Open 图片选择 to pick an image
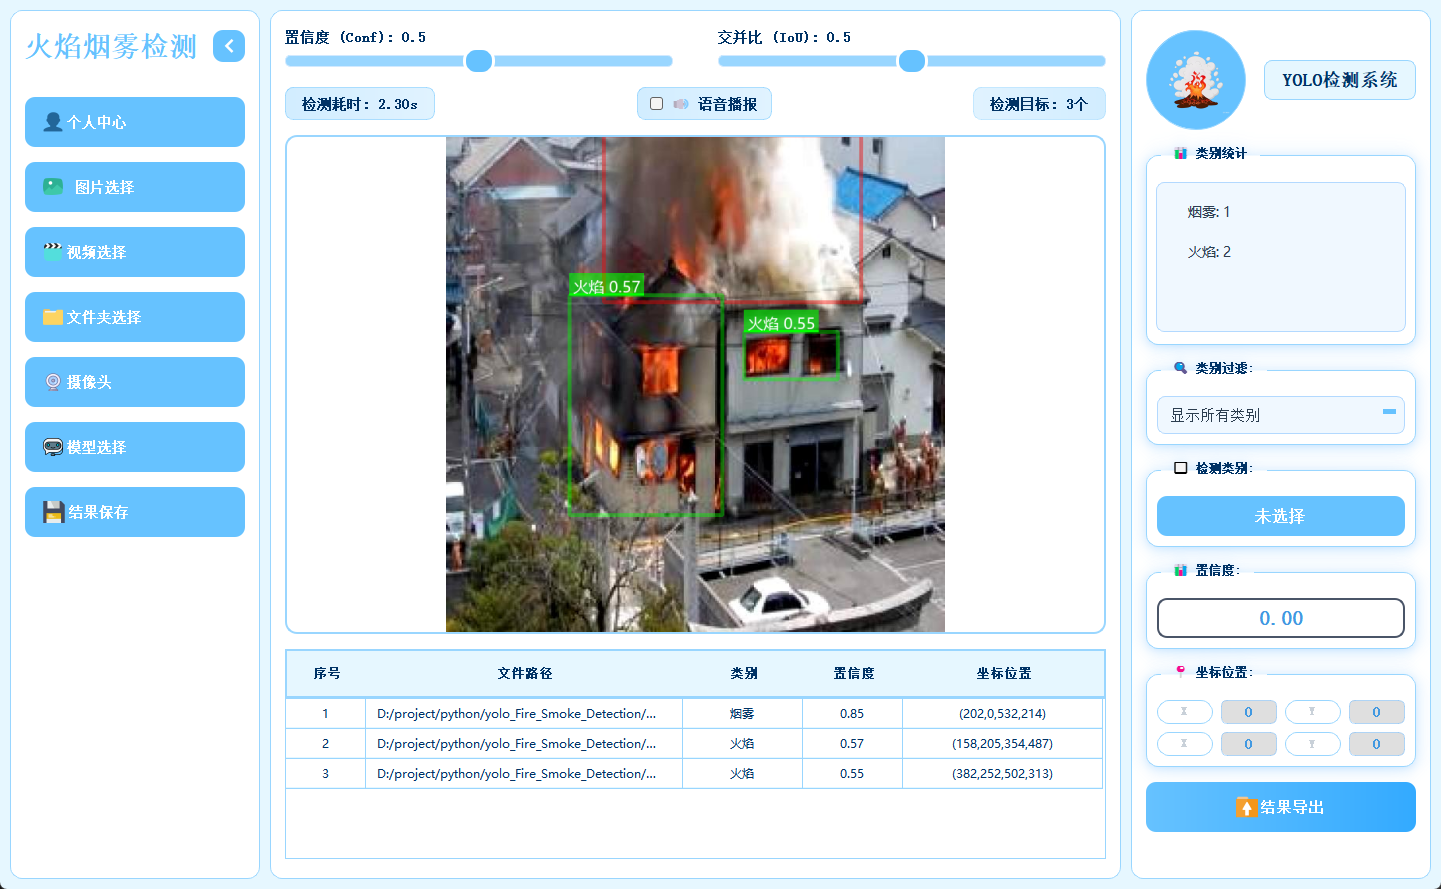This screenshot has width=1441, height=889. coord(135,187)
